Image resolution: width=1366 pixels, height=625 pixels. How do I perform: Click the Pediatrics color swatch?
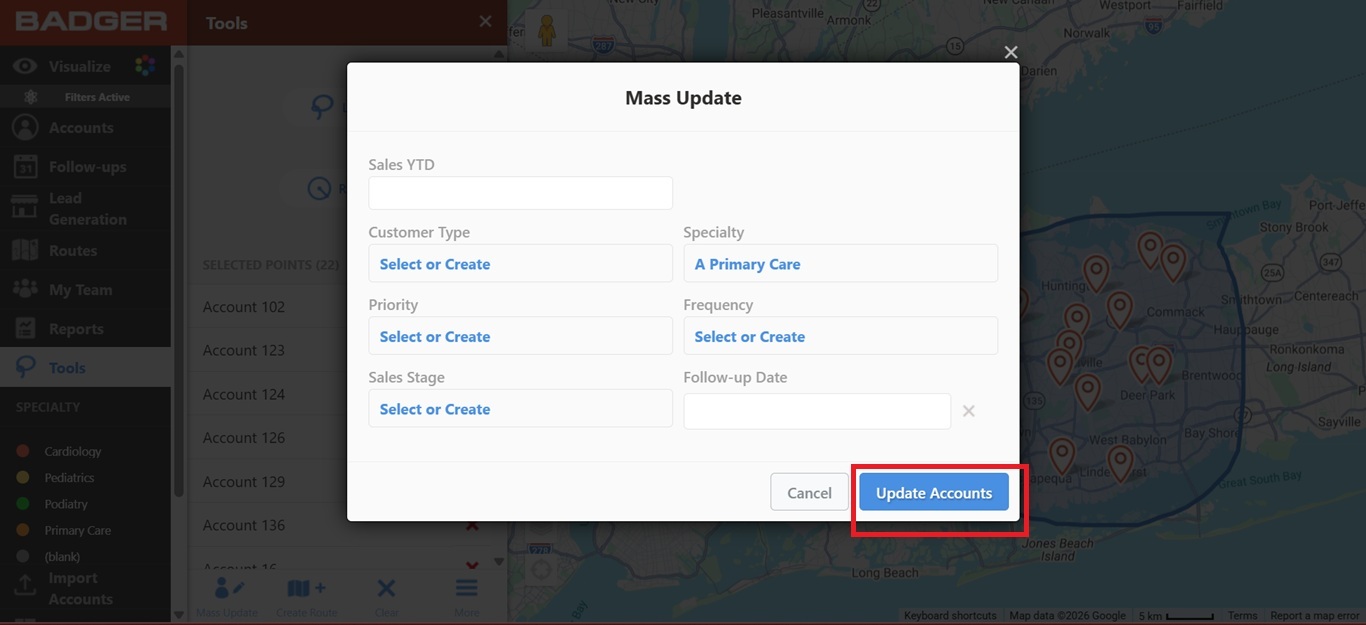[x=23, y=478]
